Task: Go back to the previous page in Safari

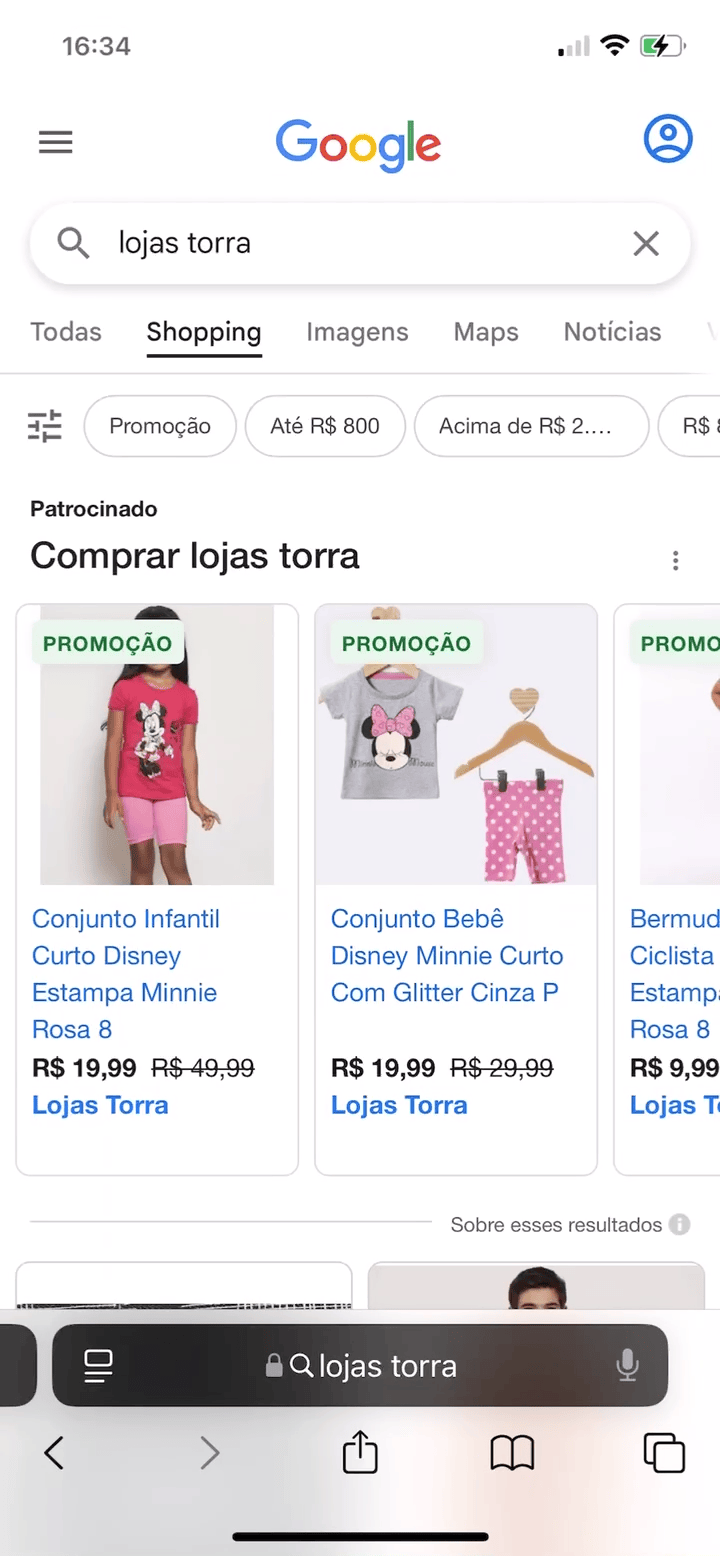Action: 55,1452
